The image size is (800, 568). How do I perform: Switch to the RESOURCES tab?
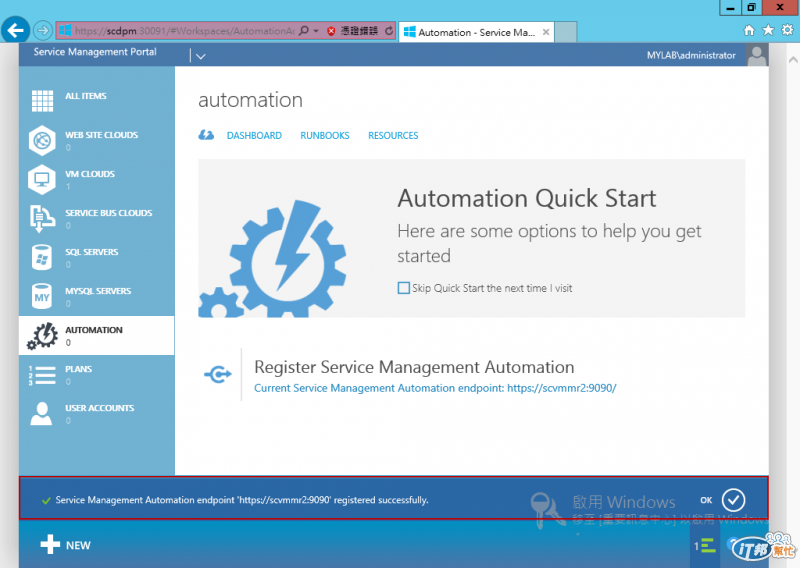point(393,136)
